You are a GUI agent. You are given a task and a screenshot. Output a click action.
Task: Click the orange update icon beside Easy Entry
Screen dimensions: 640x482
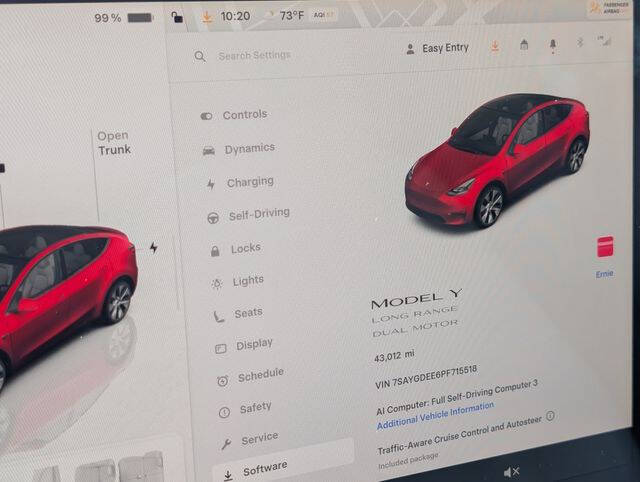[x=495, y=46]
